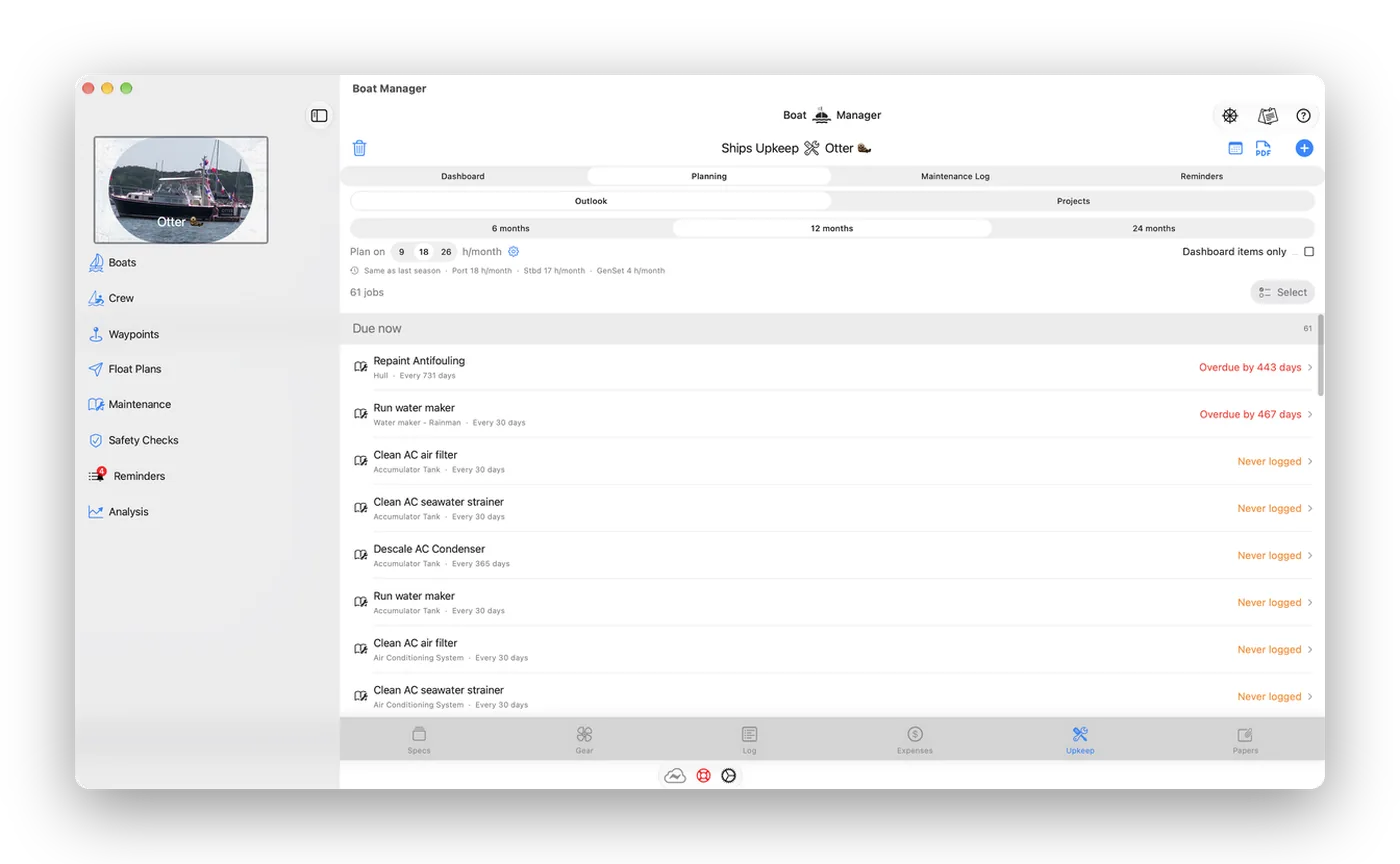Screen dimensions: 1400x864
Task: Switch to Maintenance Log tab
Action: point(955,176)
